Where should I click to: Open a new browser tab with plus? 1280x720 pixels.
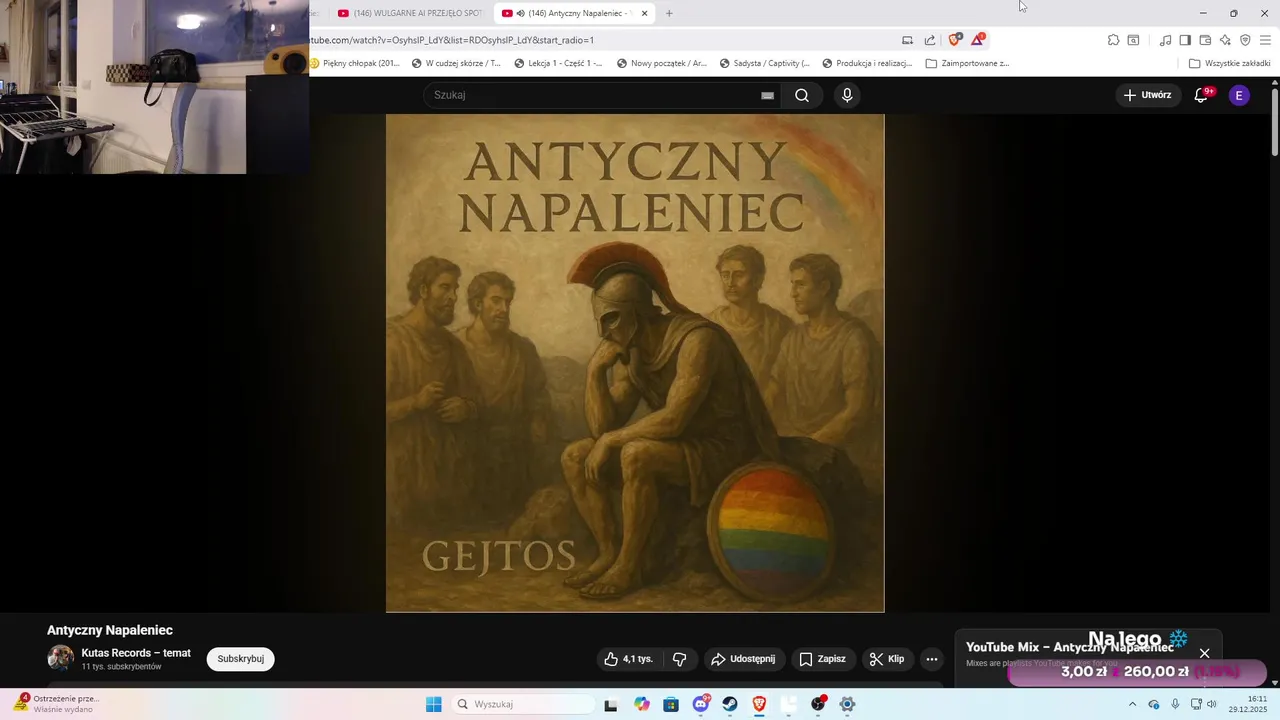coord(669,13)
